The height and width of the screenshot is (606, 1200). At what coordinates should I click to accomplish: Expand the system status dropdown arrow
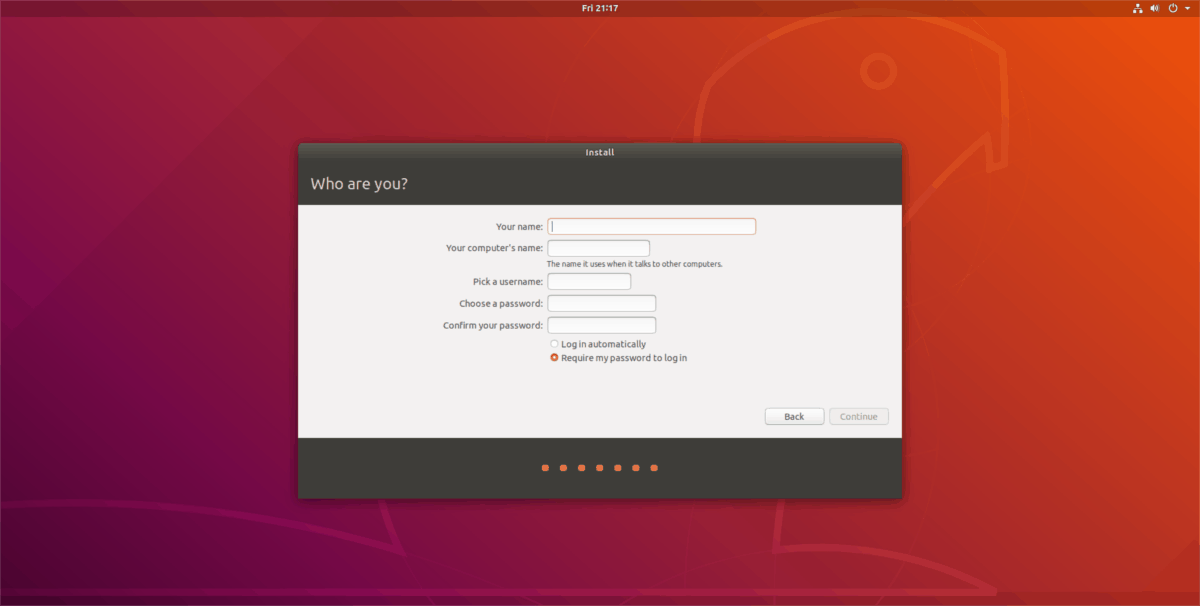click(x=1186, y=7)
